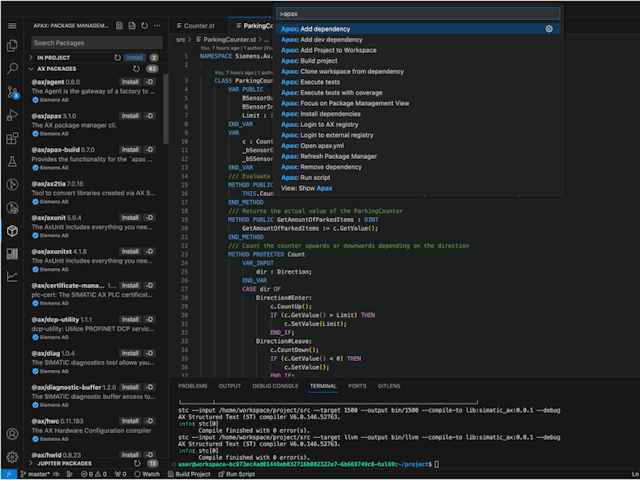The image size is (640, 480).
Task: Install @ax/apax as dev dependency (-D)
Action: click(149, 116)
